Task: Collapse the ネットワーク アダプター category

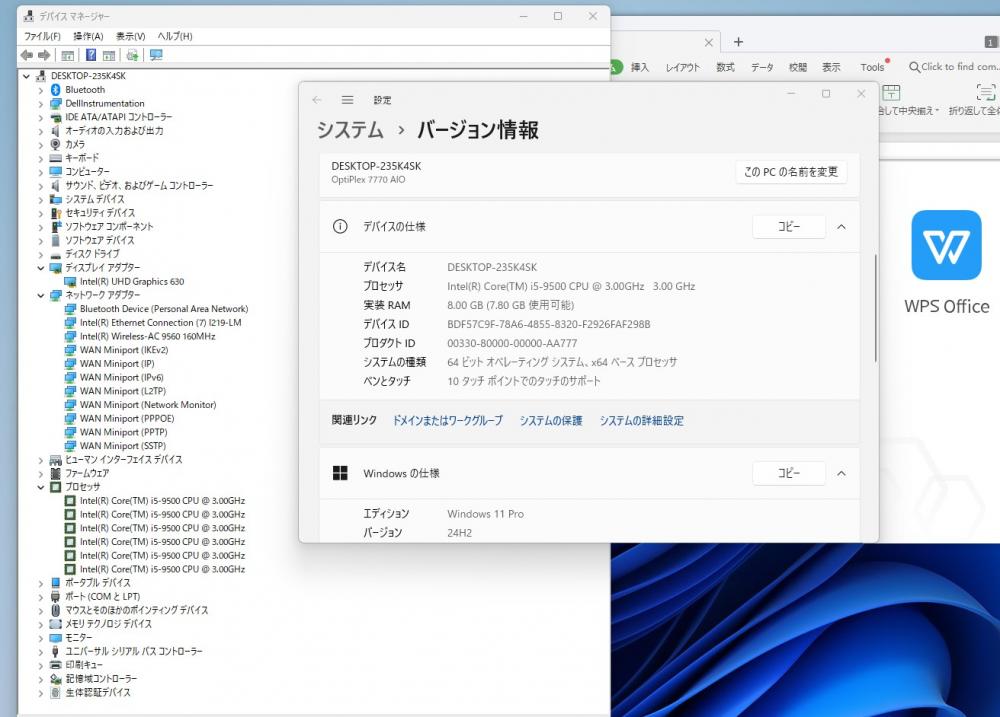Action: tap(41, 295)
